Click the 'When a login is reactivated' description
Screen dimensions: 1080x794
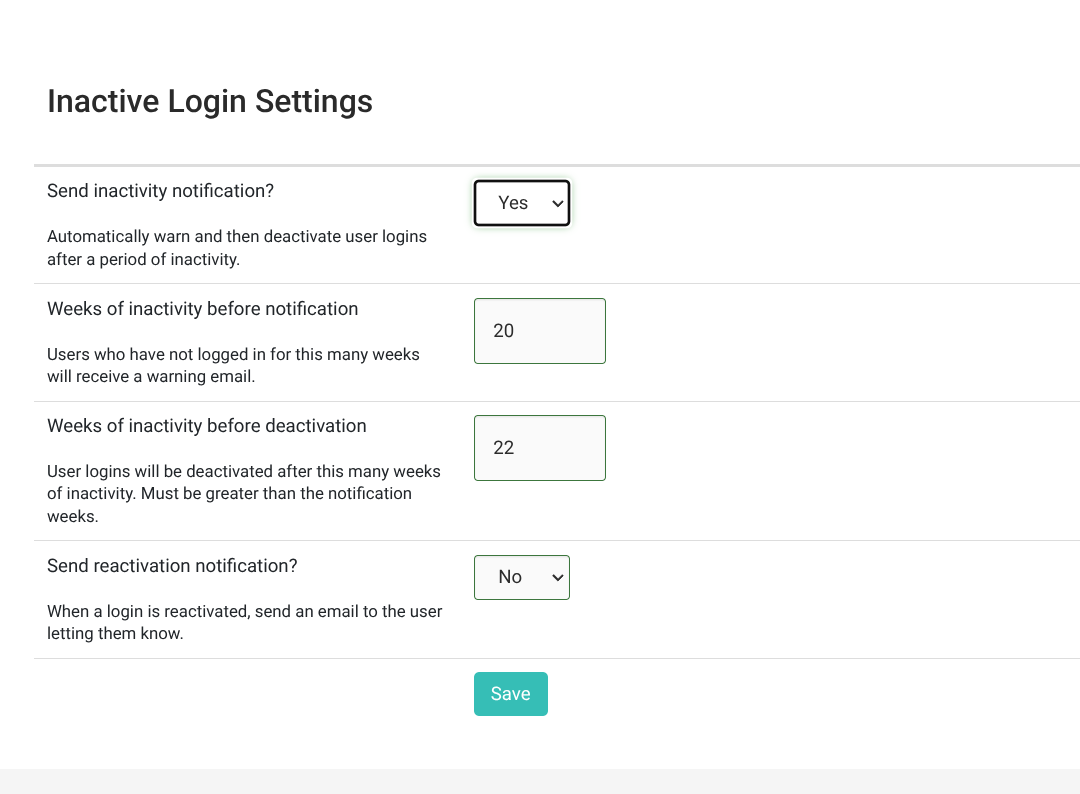point(245,622)
